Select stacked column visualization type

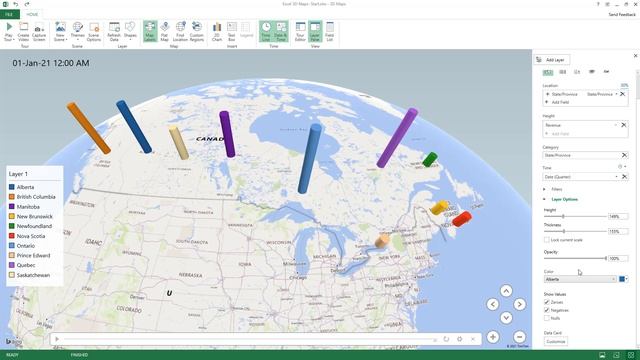pos(548,72)
